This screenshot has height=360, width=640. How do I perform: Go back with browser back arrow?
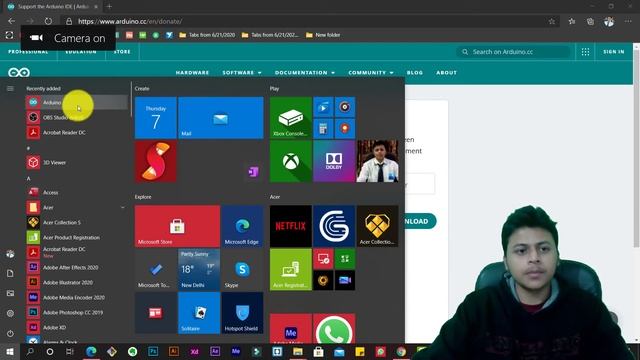click(11, 21)
